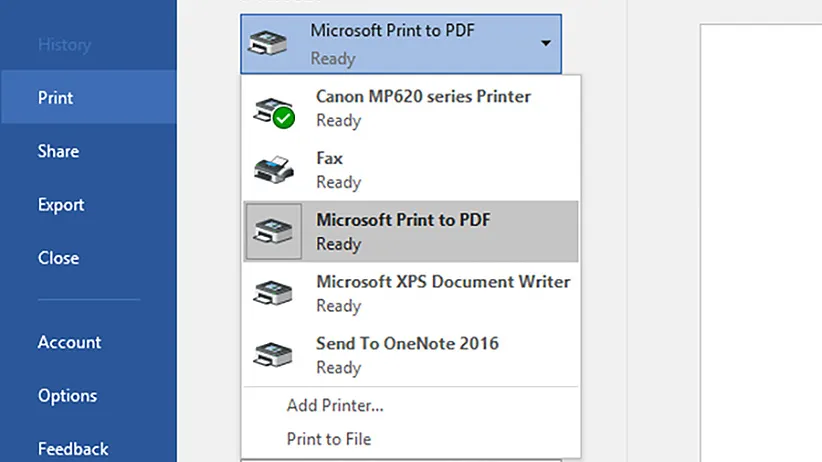The width and height of the screenshot is (822, 462).
Task: Open the Export page
Action: (61, 205)
